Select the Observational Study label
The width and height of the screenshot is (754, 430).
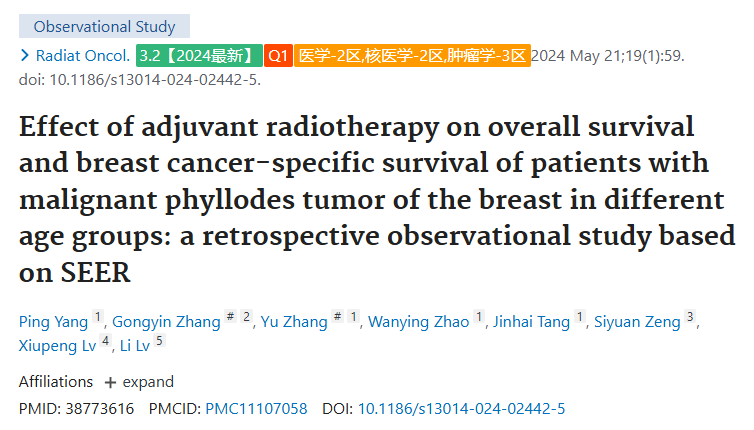click(x=104, y=26)
